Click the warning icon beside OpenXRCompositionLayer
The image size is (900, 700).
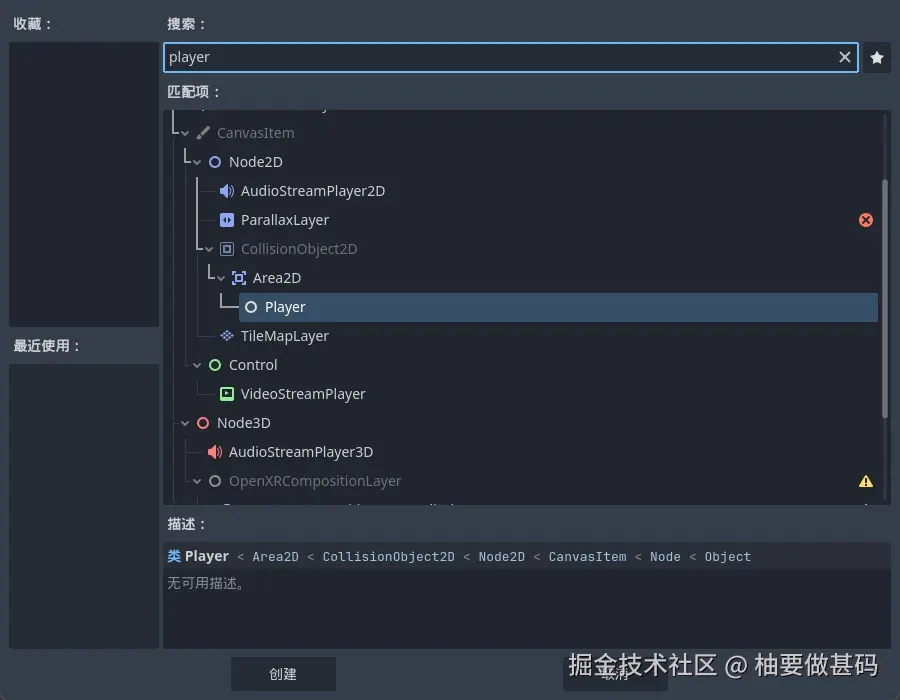point(865,480)
